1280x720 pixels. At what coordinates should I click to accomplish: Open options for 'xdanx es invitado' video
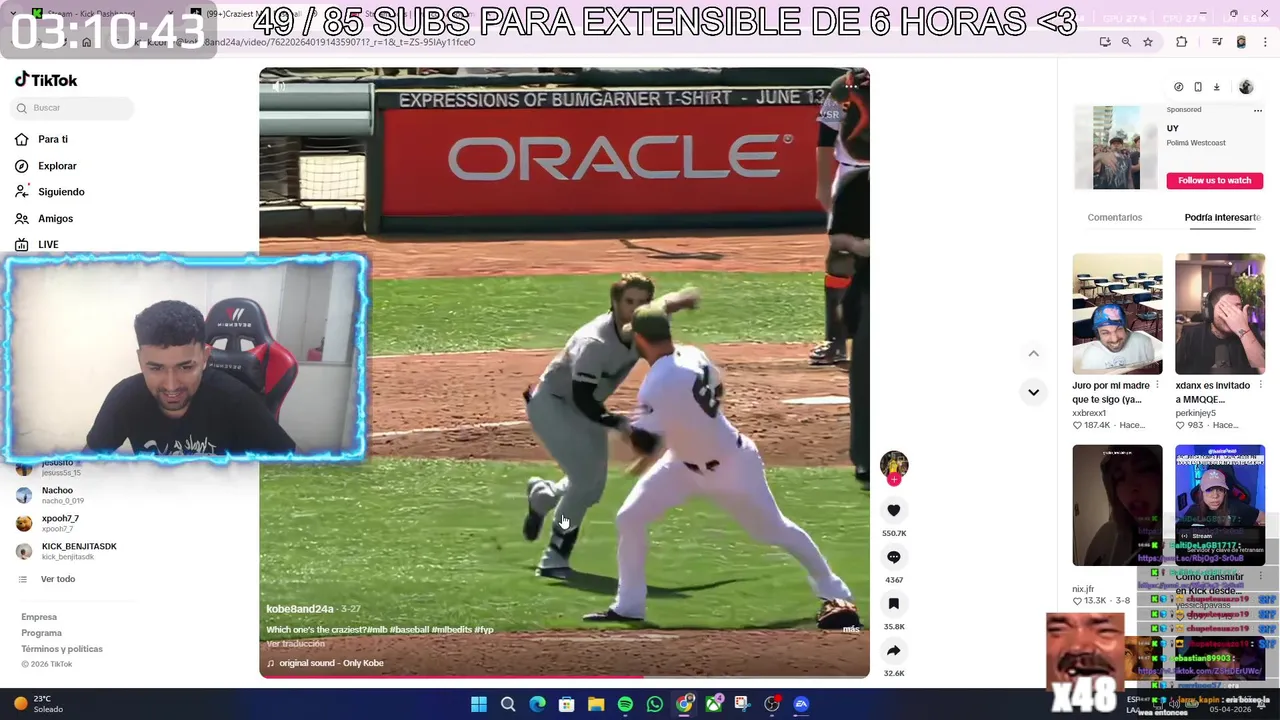(1260, 385)
